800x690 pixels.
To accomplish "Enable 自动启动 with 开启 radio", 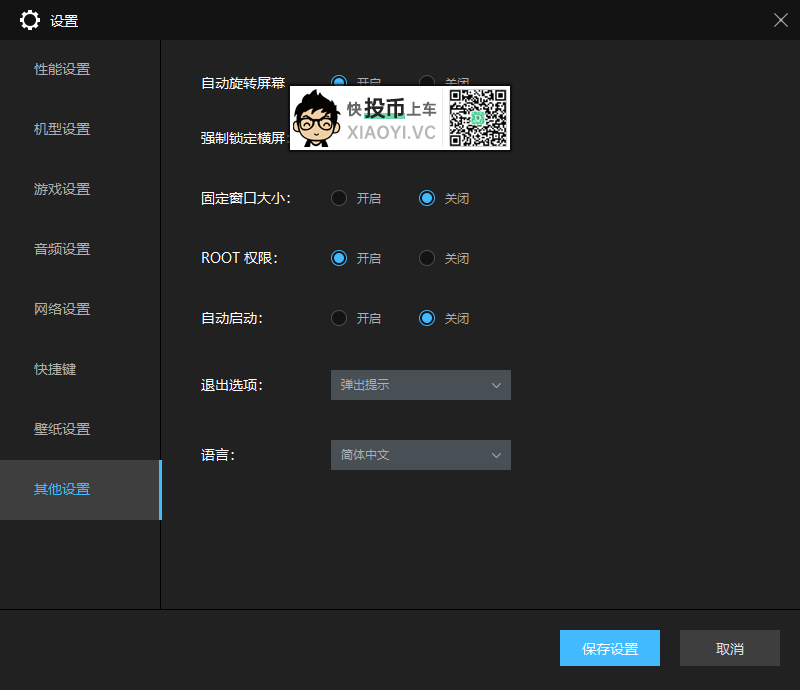I will (x=339, y=318).
